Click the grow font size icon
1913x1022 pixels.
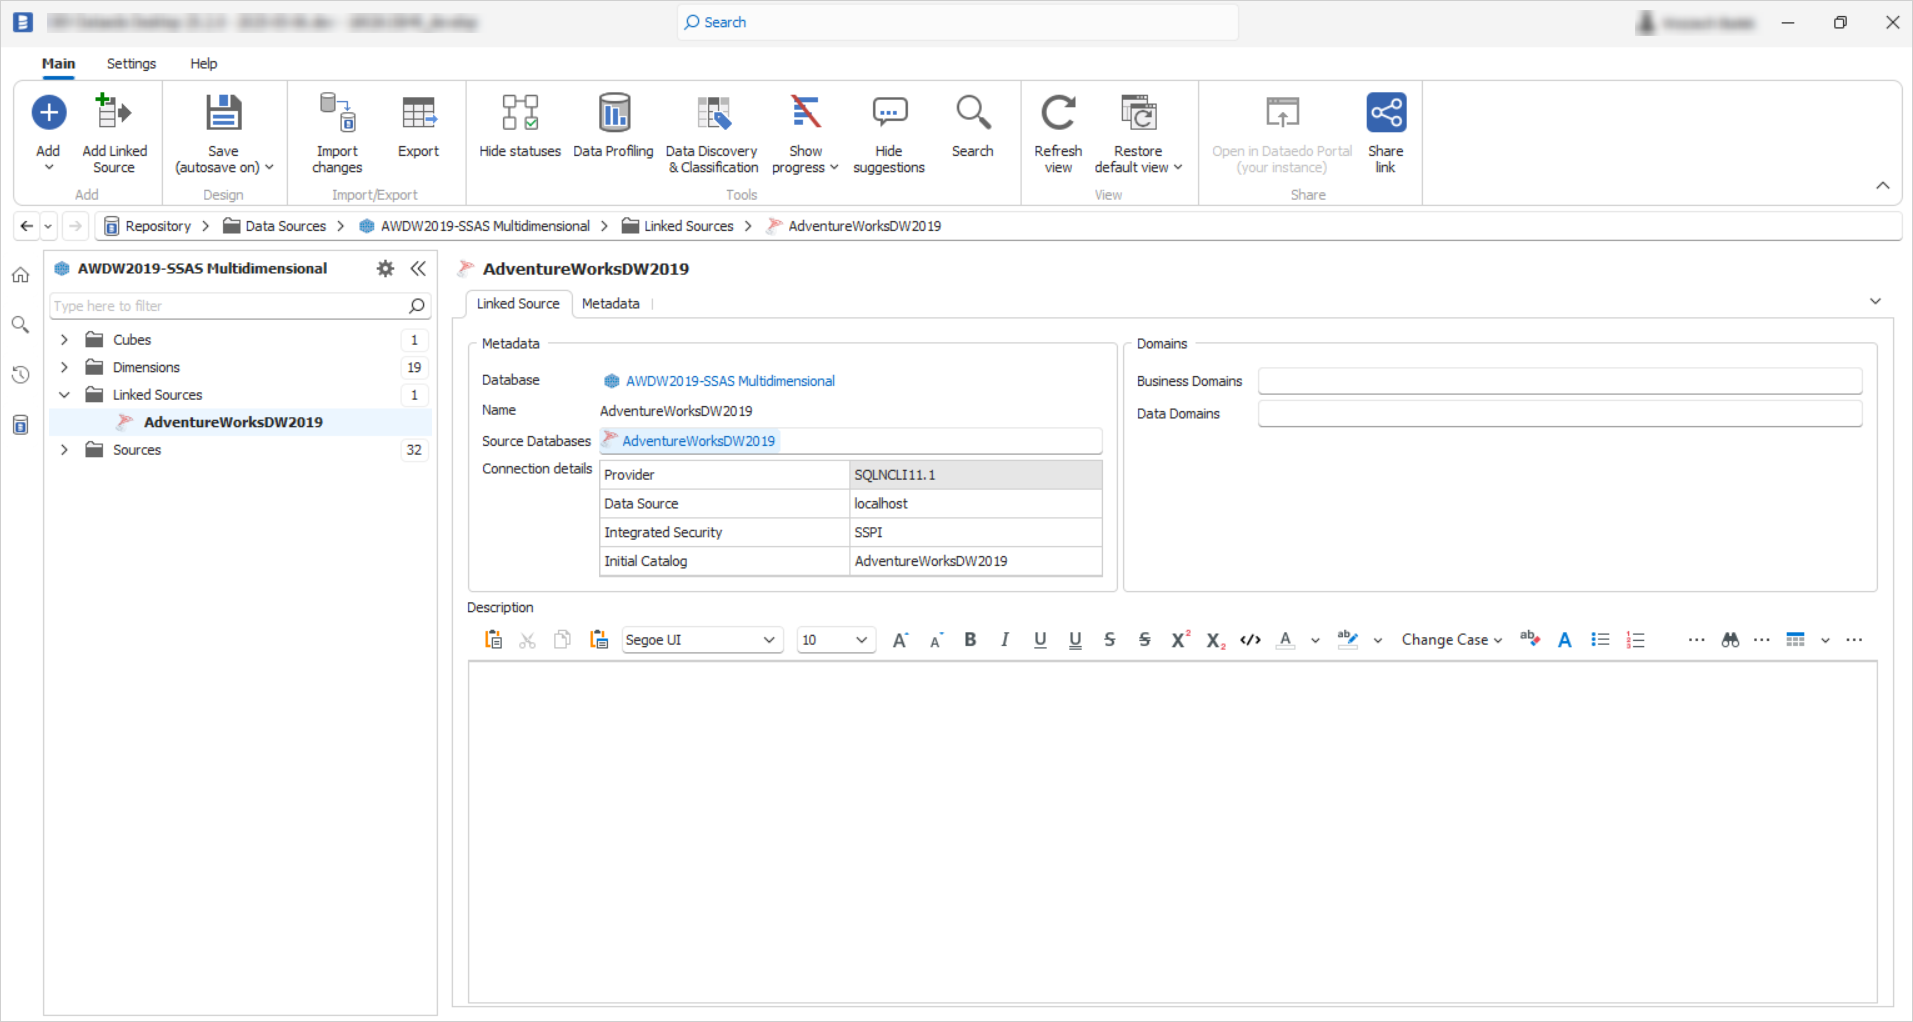[900, 640]
